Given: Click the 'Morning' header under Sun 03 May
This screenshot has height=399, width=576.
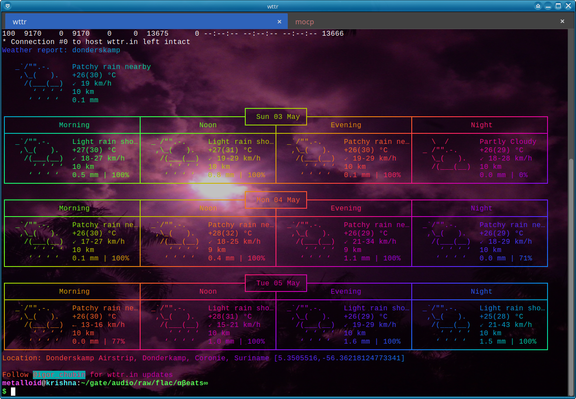Looking at the screenshot, I should click(74, 125).
